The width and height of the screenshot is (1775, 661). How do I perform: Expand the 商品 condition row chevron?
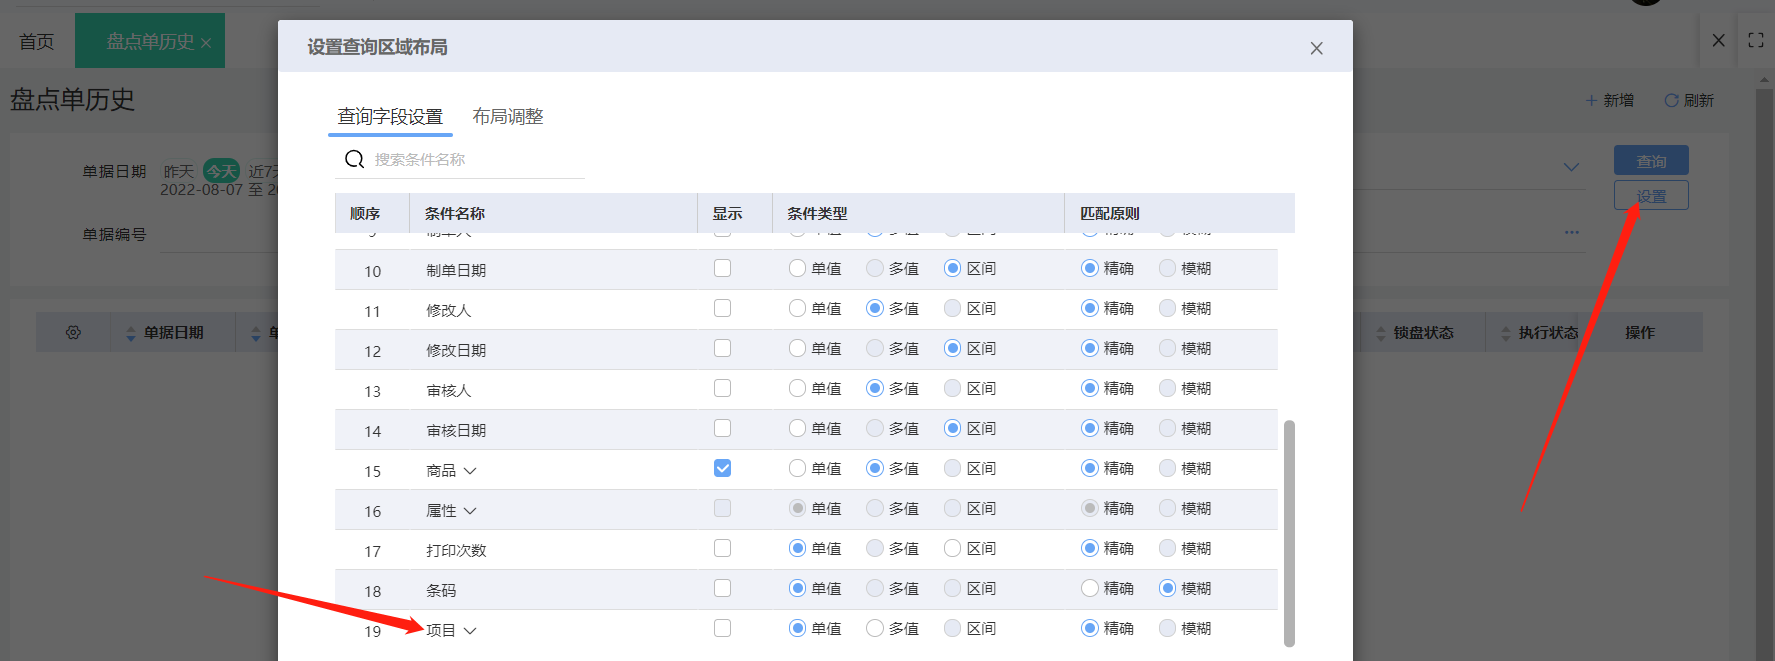coord(470,471)
